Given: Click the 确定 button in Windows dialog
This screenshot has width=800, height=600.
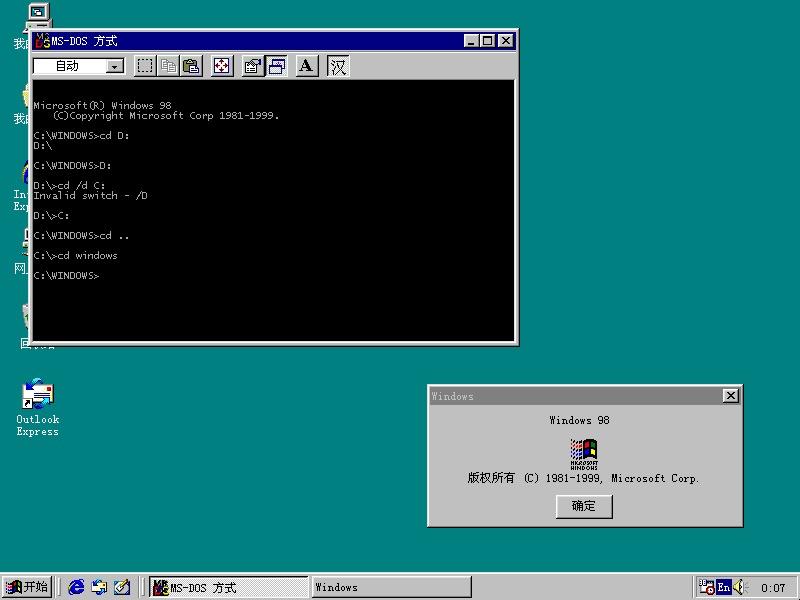Looking at the screenshot, I should 584,506.
